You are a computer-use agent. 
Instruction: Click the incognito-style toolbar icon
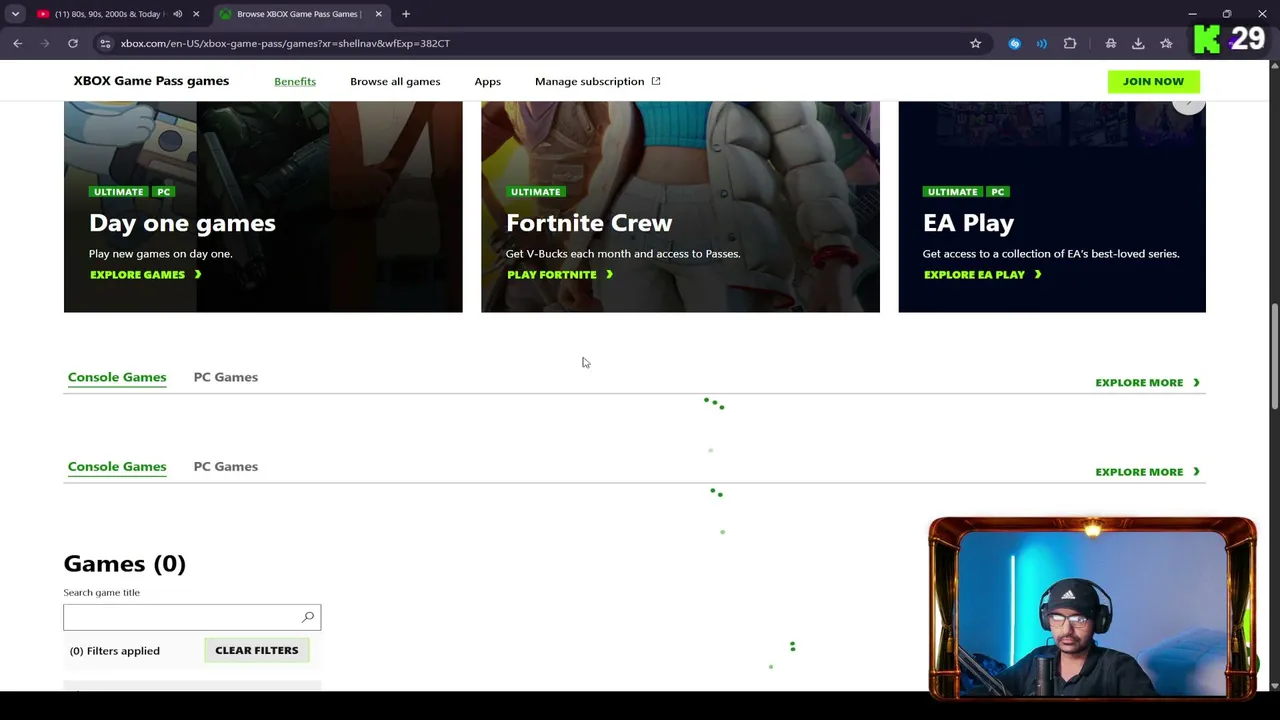pyautogui.click(x=1110, y=43)
